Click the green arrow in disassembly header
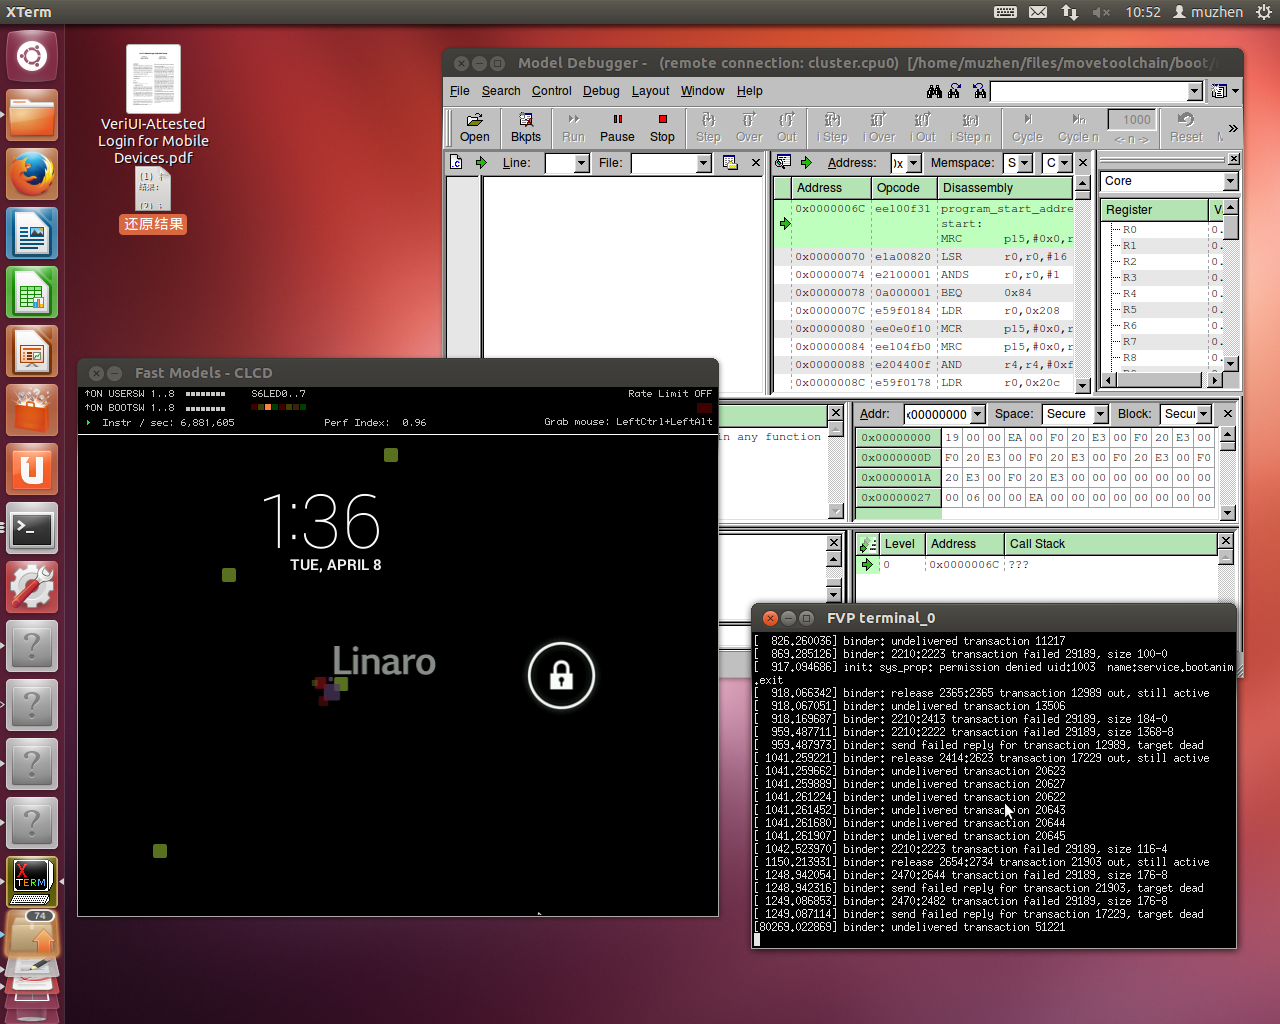The image size is (1280, 1024). [x=806, y=162]
